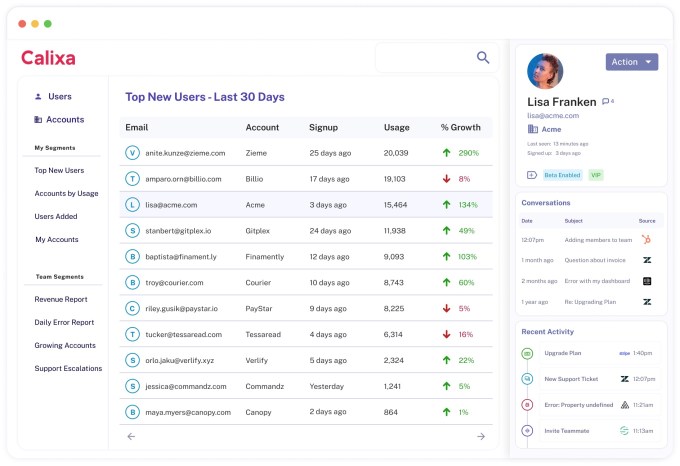Sort by Signup column header
Image resolution: width=680 pixels, height=466 pixels.
324,127
